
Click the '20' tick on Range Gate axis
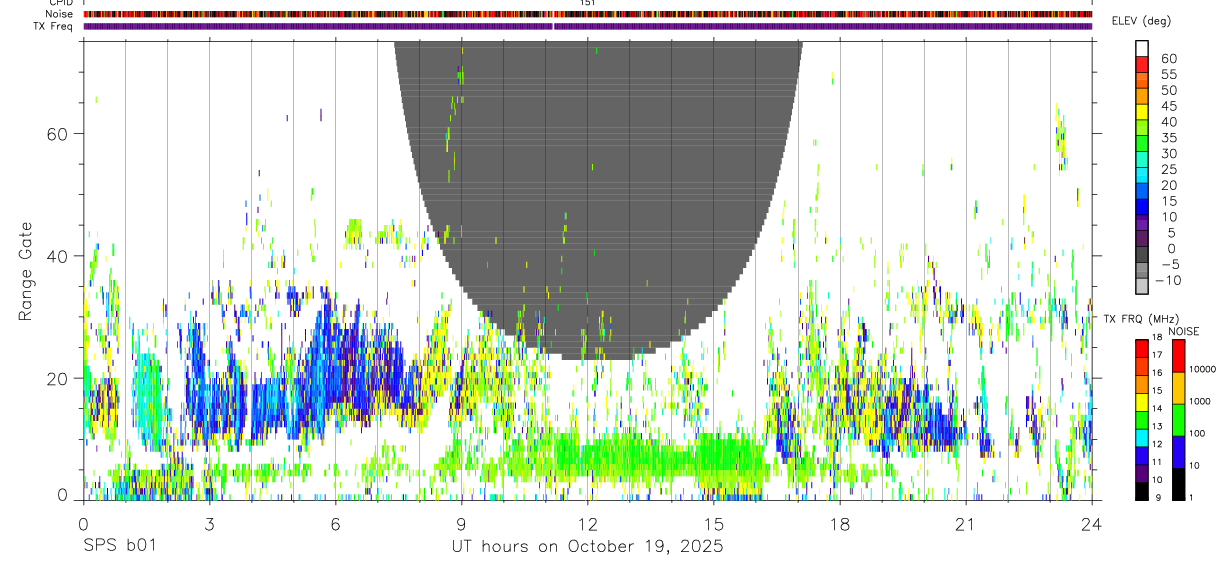point(55,378)
